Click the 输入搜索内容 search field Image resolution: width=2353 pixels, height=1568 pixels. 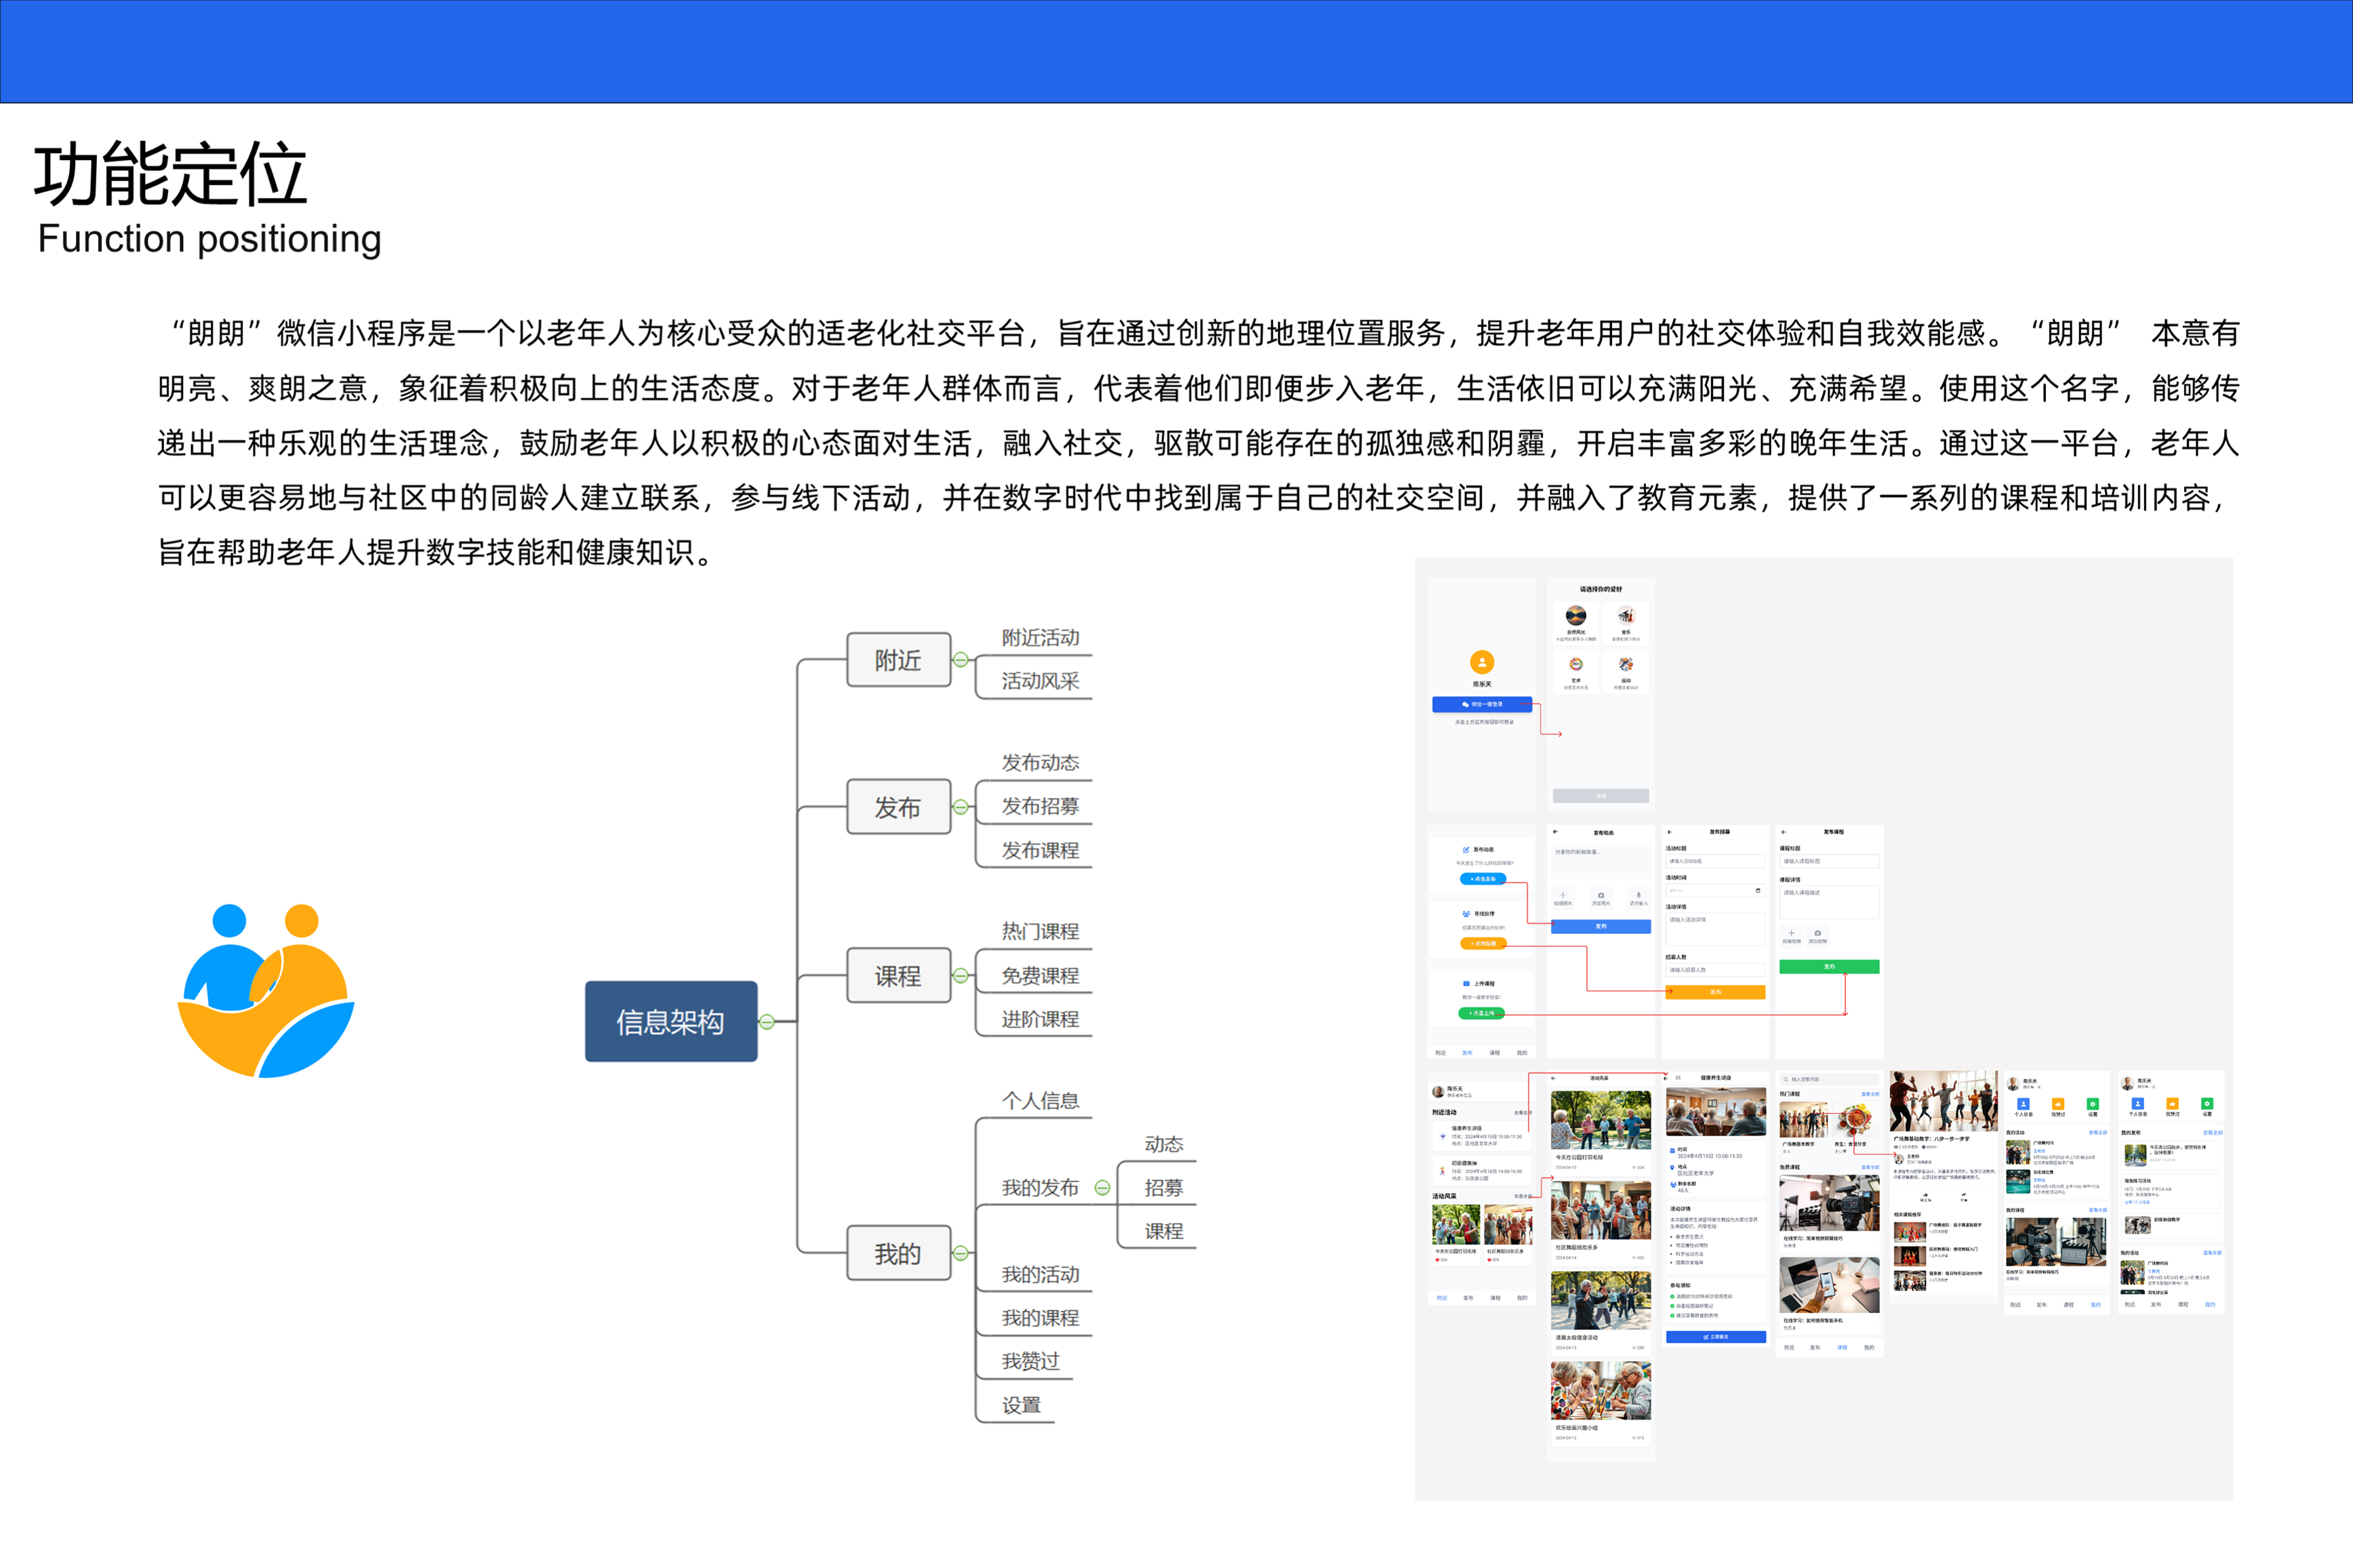tap(1828, 1080)
